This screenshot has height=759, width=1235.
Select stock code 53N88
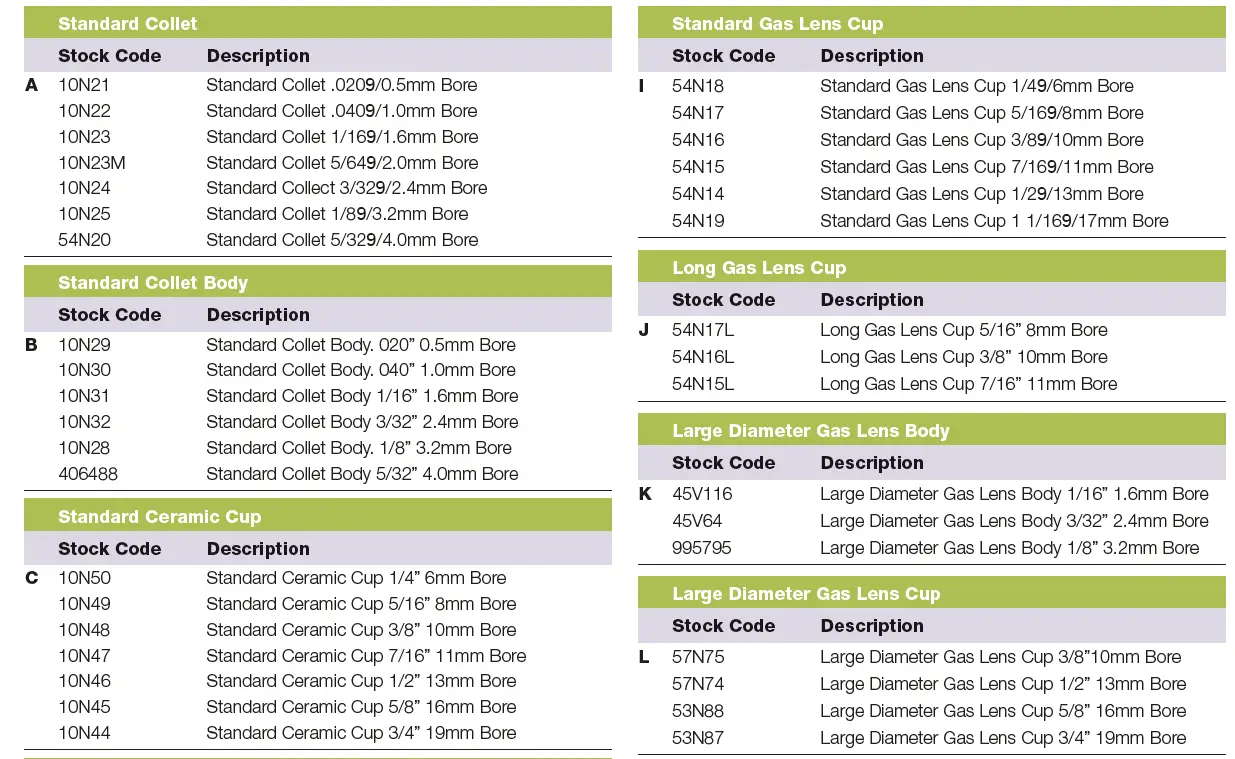(698, 711)
